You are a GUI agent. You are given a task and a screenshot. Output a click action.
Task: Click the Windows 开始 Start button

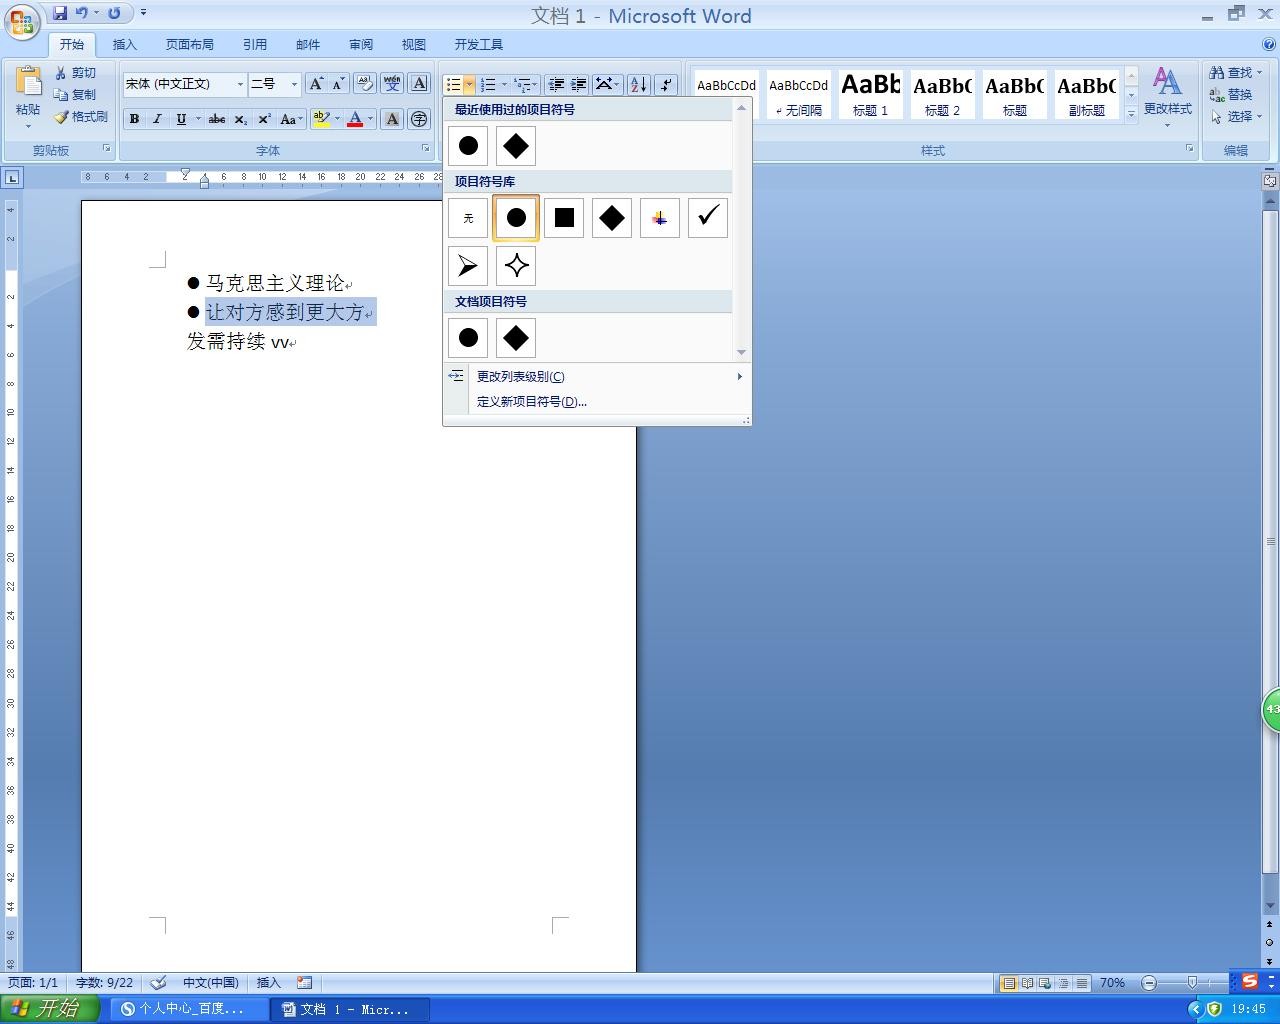50,1009
